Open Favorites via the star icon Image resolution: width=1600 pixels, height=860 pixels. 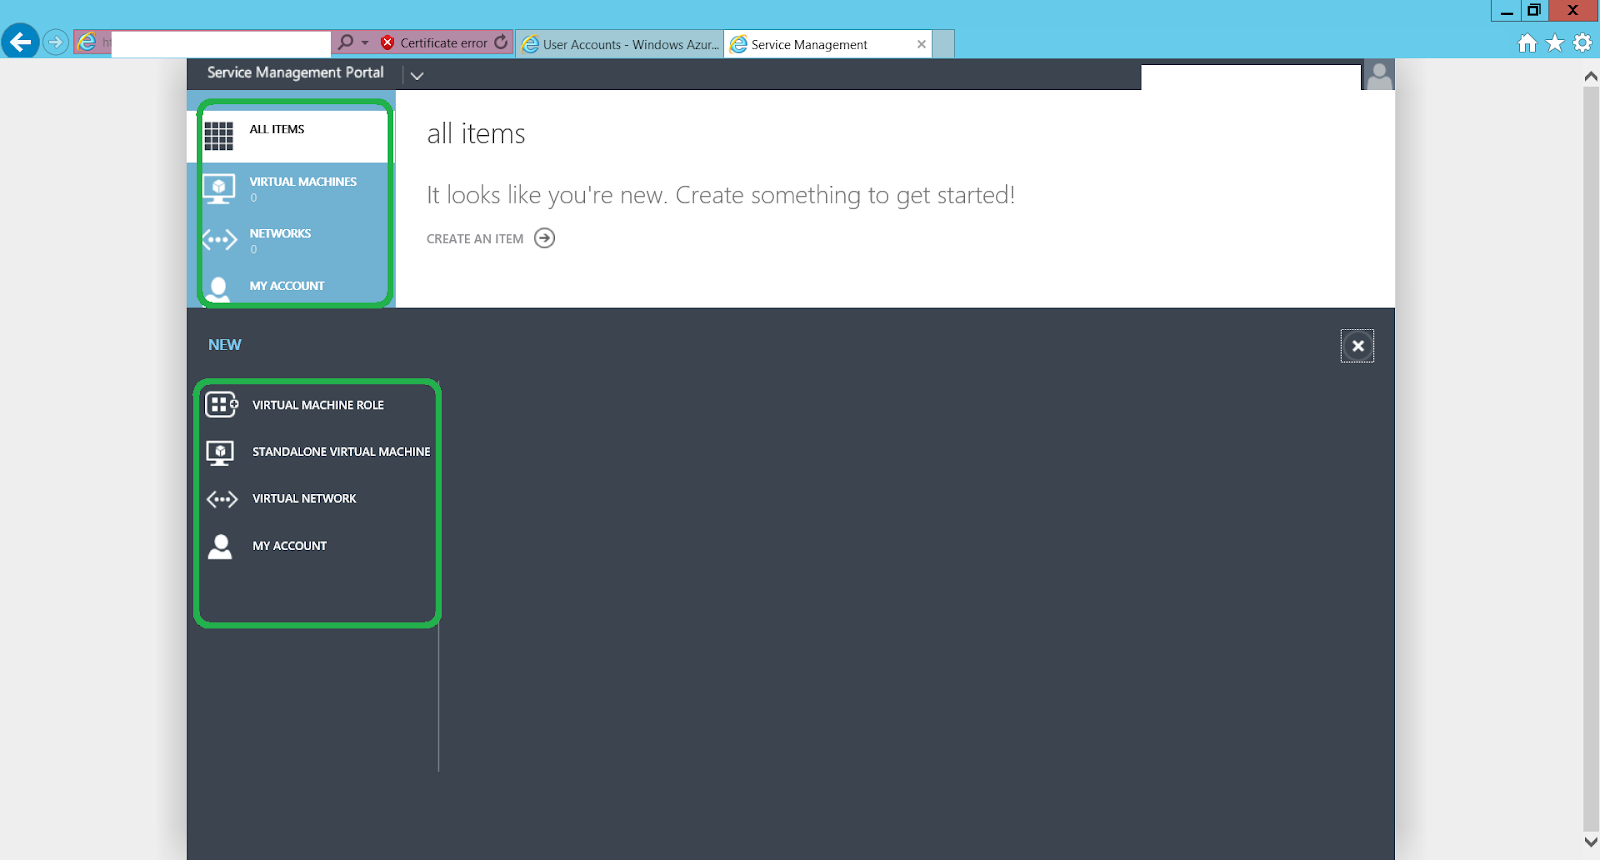pyautogui.click(x=1555, y=43)
